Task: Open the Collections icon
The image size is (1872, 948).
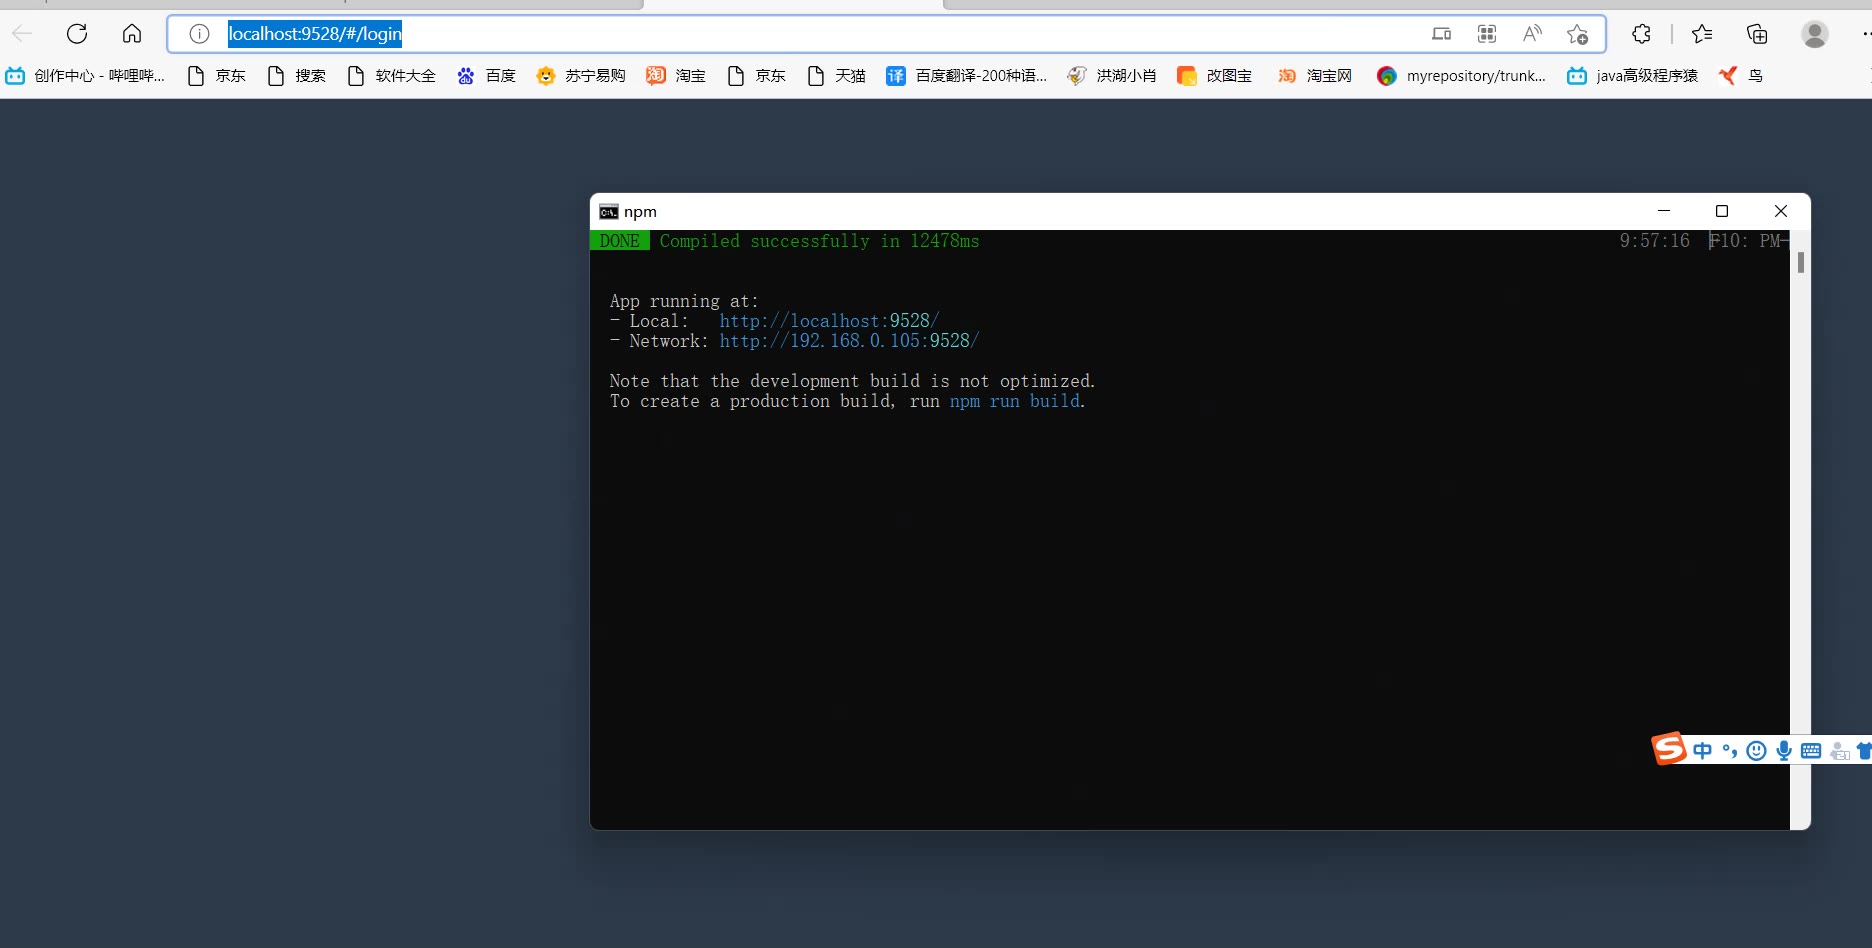Action: click(1757, 34)
